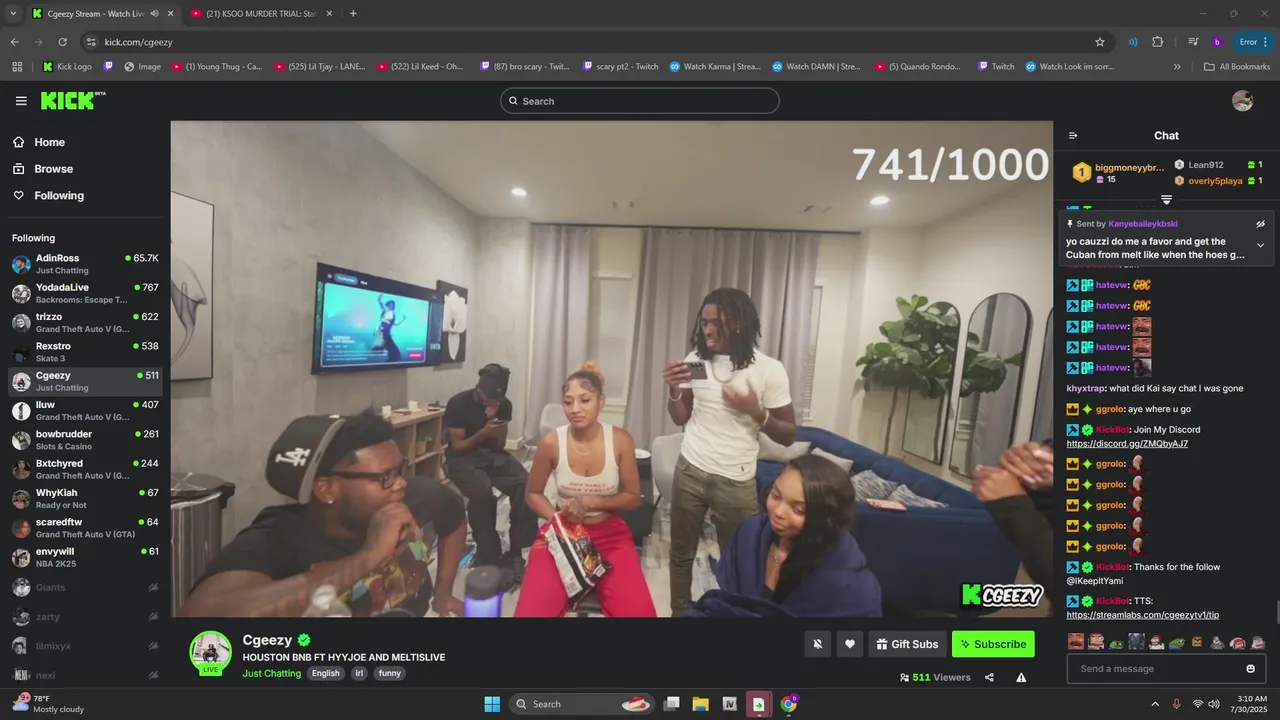Open the user profile avatar menu

[x=1242, y=101]
